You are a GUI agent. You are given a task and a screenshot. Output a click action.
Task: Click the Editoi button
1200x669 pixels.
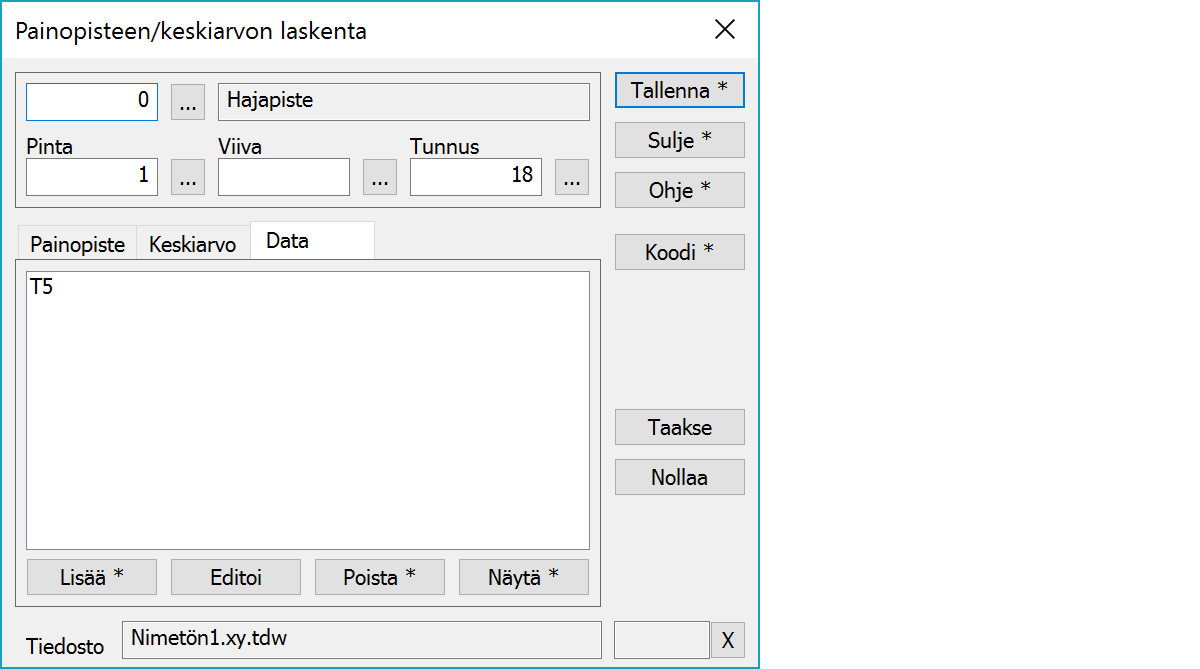[x=235, y=577]
